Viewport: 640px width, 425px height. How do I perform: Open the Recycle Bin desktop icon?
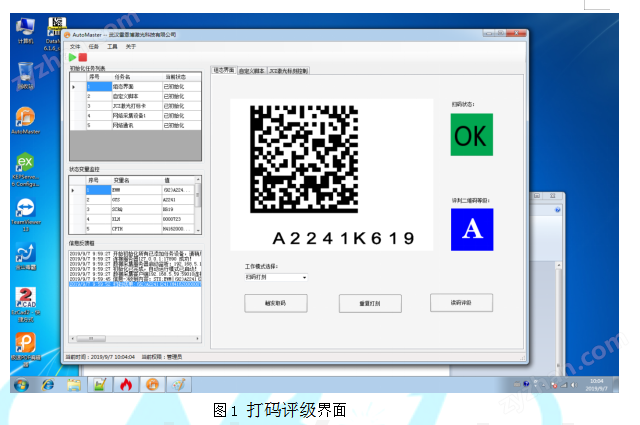pos(25,76)
